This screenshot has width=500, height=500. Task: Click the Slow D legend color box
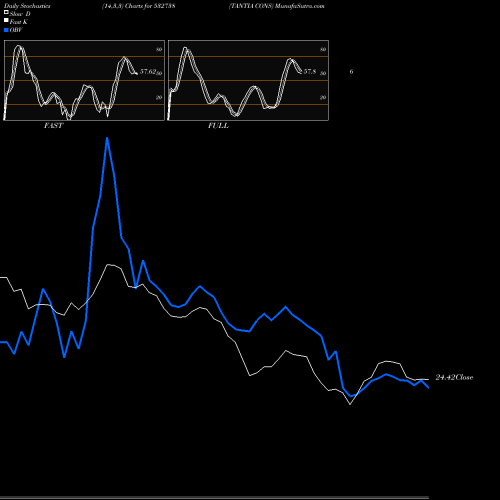pos(6,13)
